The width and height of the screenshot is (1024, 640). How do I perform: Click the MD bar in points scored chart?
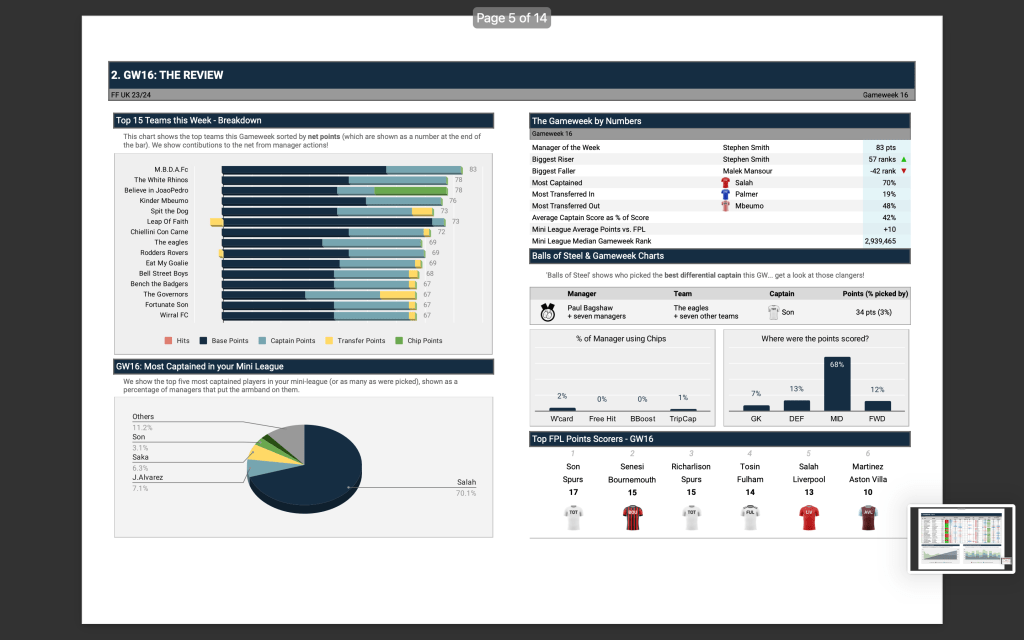837,384
